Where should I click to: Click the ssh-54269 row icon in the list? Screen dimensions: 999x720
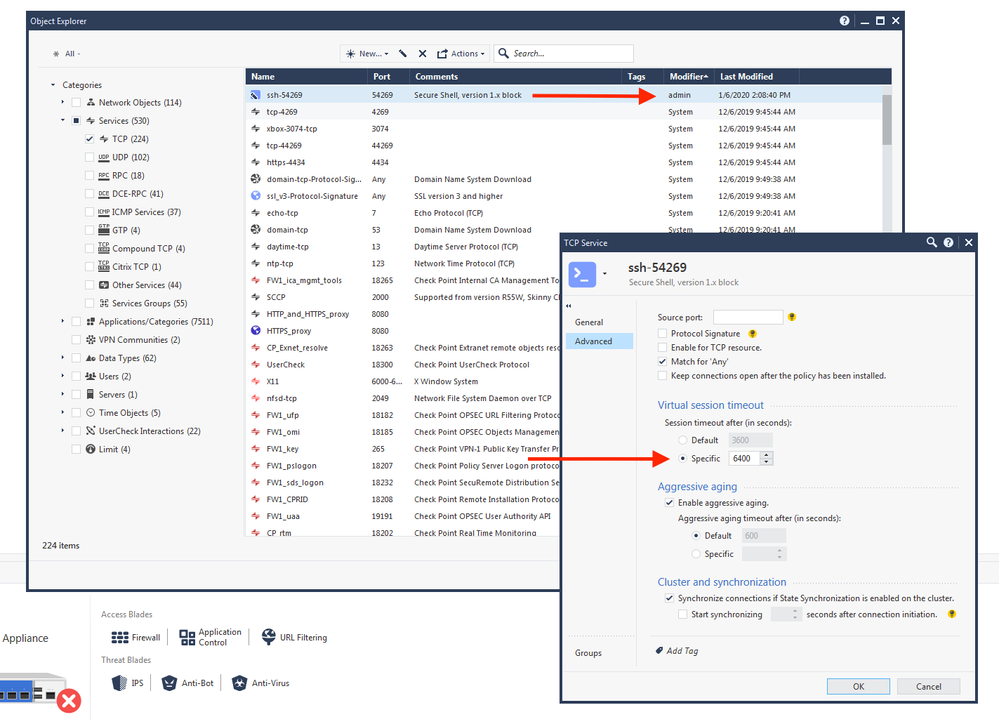click(x=255, y=95)
